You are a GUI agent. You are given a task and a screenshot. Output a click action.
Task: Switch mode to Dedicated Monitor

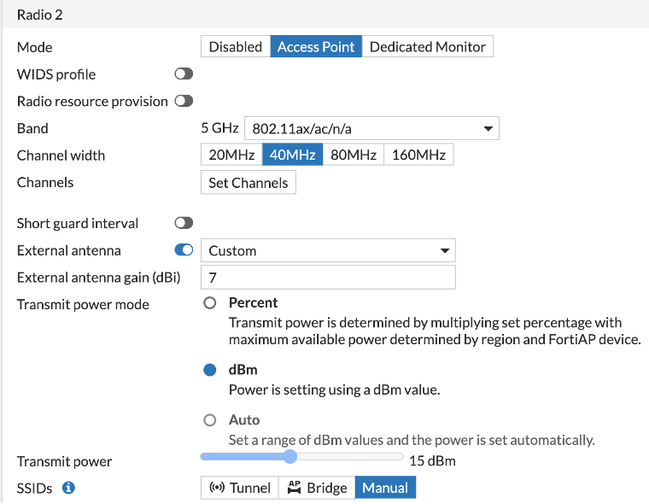427,47
